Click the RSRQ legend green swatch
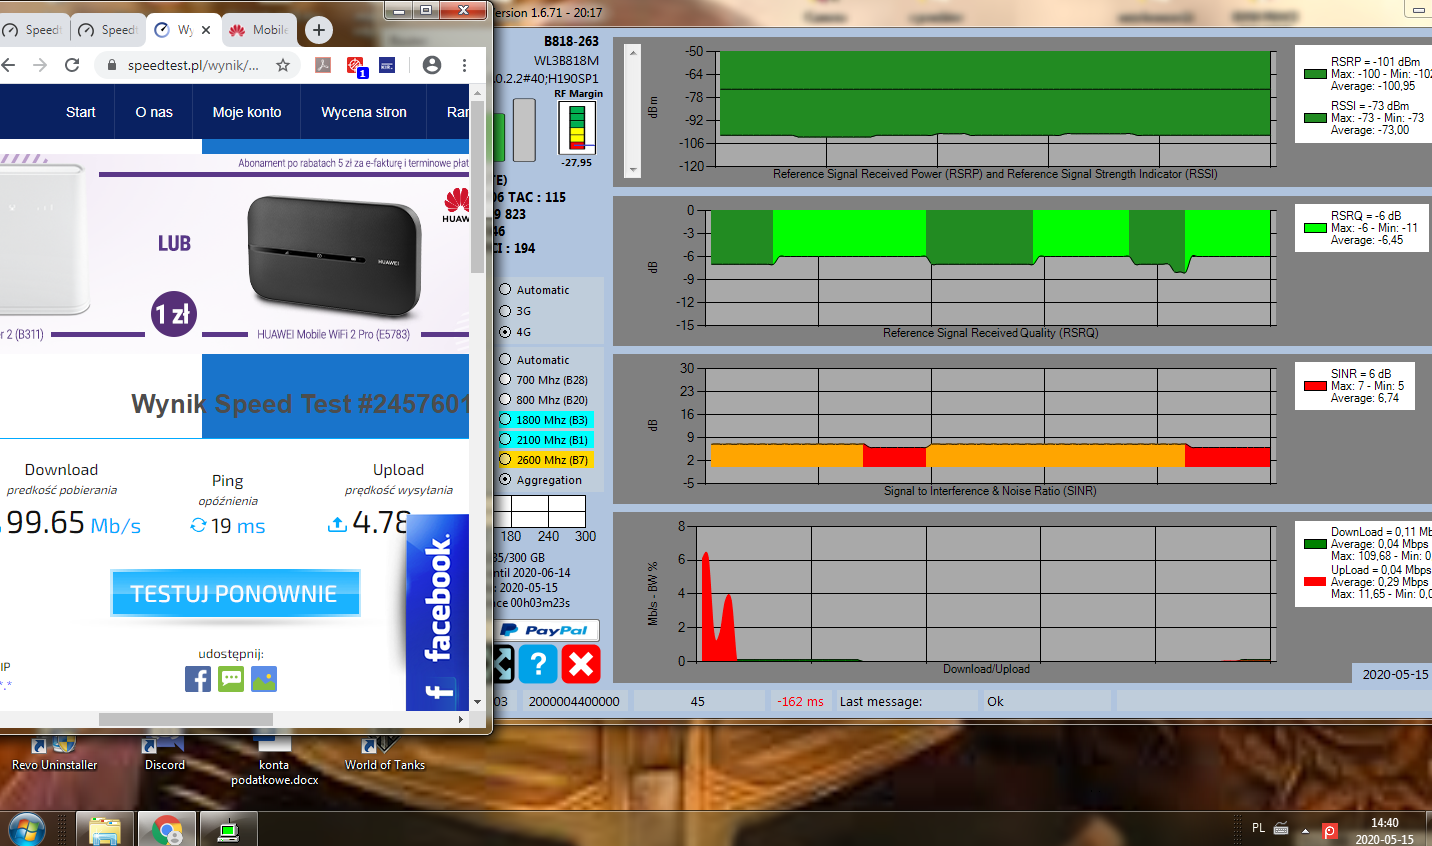This screenshot has height=846, width=1432. coord(1315,228)
